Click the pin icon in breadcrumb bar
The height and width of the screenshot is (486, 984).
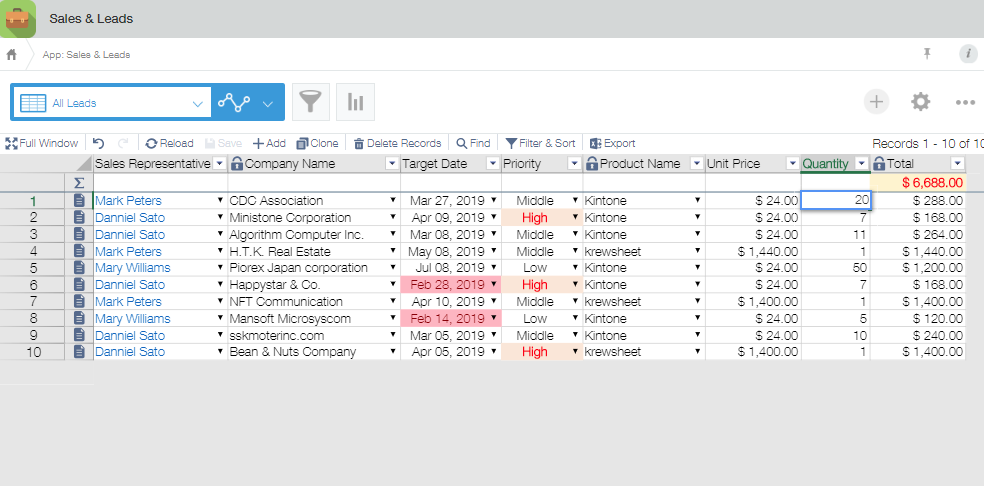point(927,54)
